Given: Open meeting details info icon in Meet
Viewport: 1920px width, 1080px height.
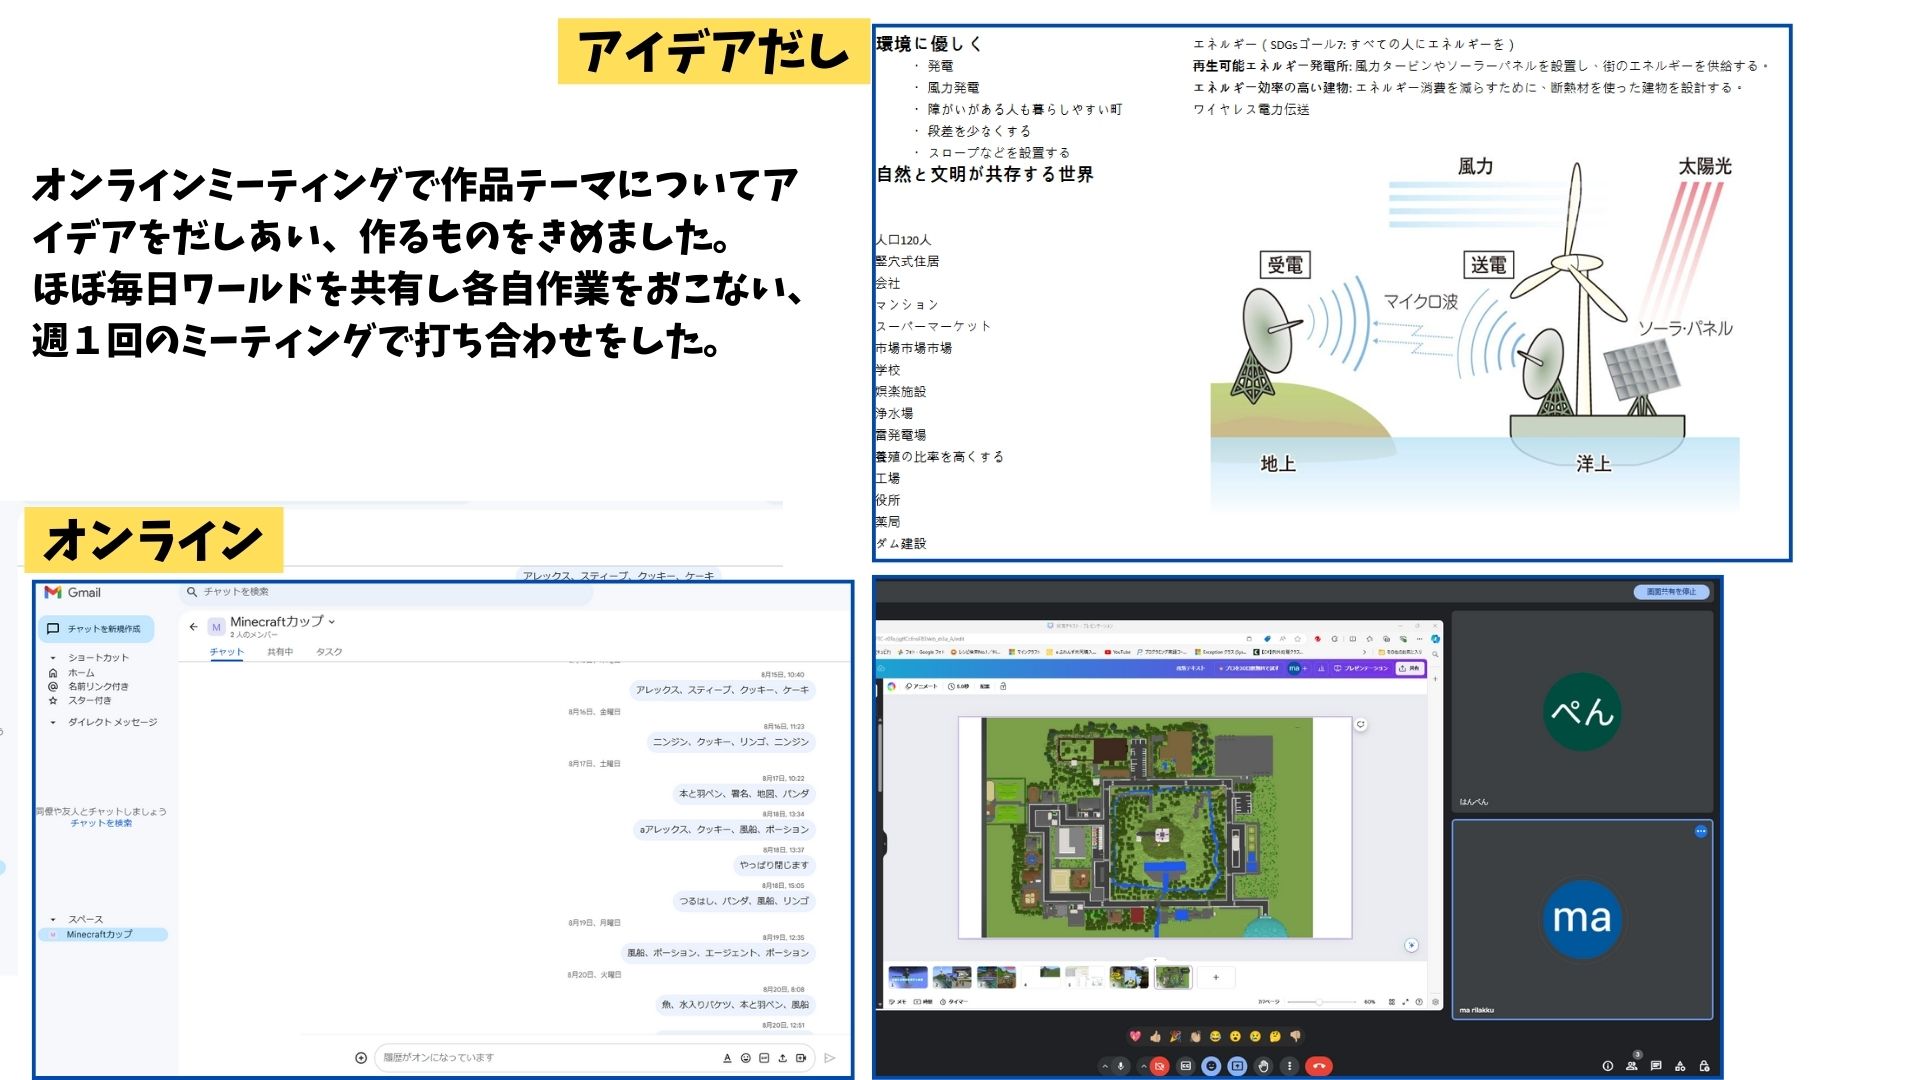Looking at the screenshot, I should [x=1608, y=1066].
